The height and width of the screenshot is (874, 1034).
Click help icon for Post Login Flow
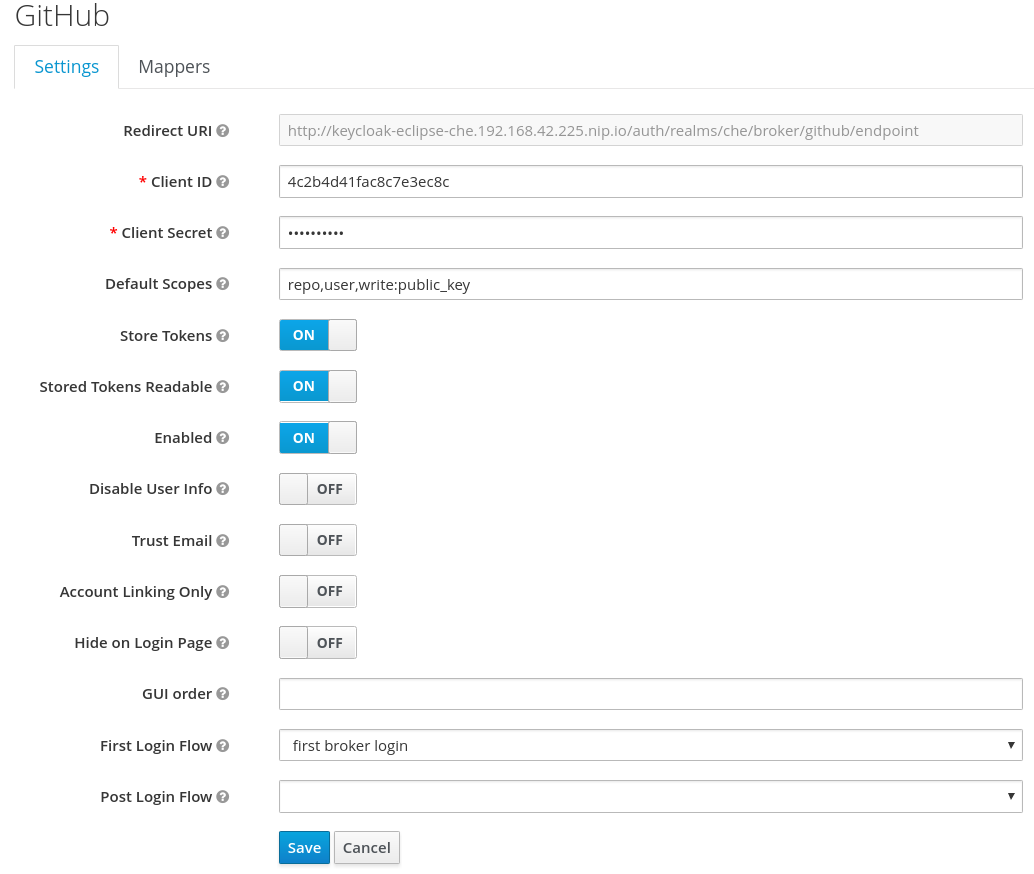click(x=223, y=797)
